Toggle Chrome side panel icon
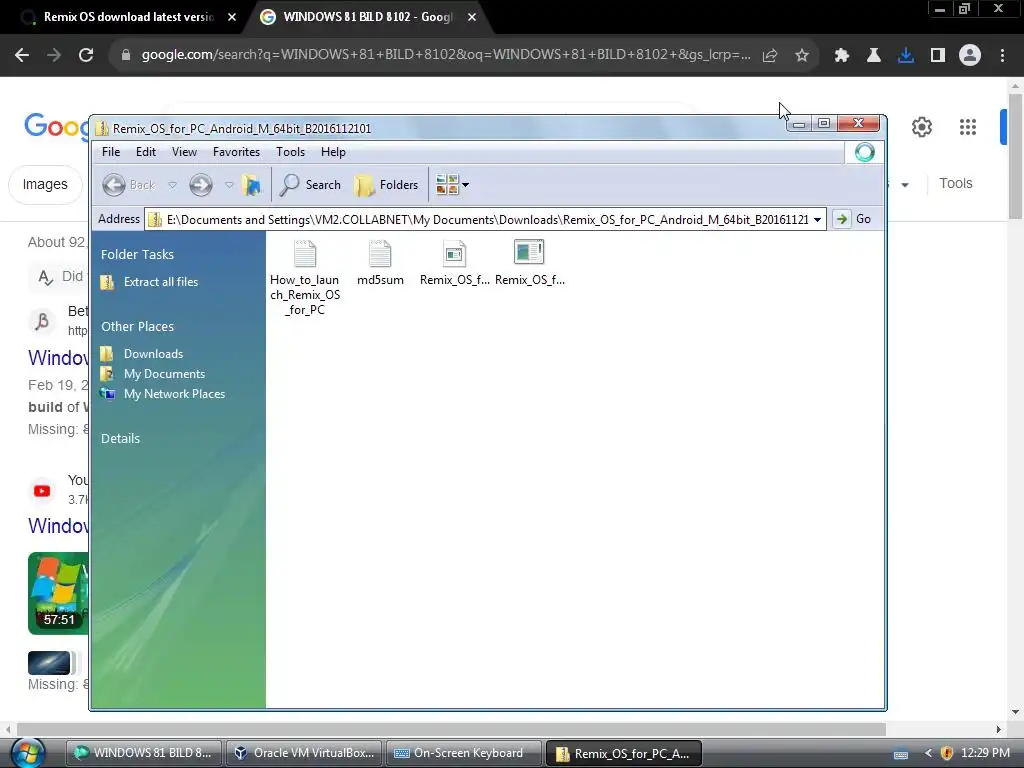The height and width of the screenshot is (768, 1024). (x=938, y=56)
